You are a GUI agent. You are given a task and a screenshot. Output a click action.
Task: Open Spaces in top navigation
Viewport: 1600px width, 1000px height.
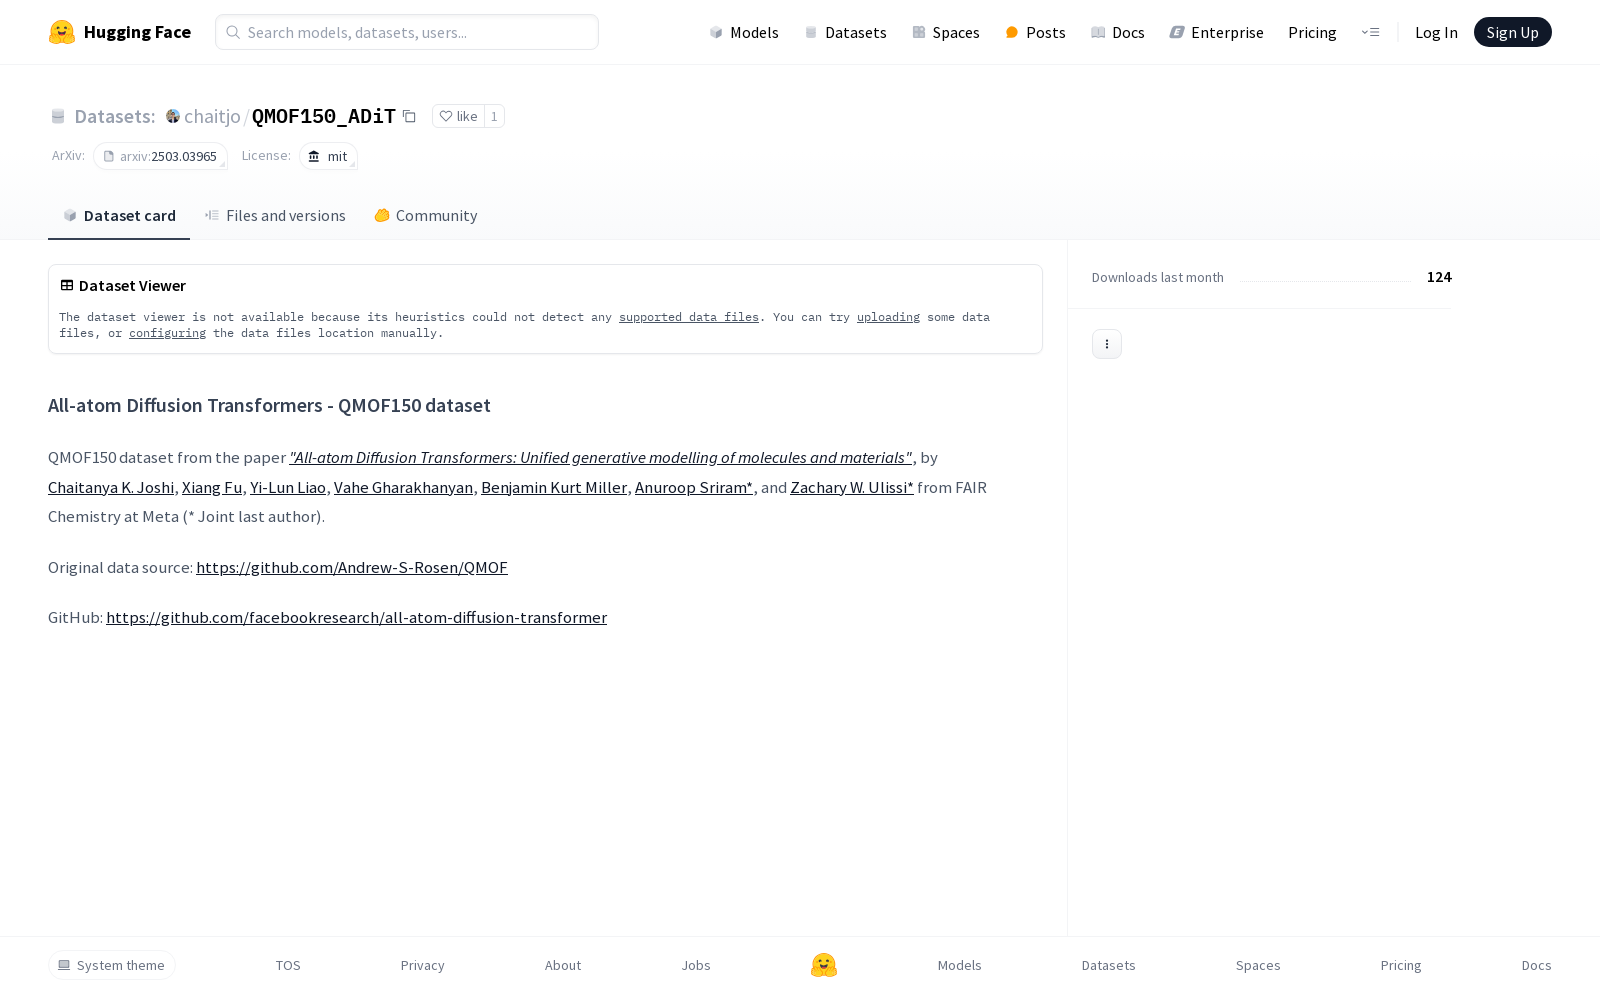pyautogui.click(x=946, y=32)
